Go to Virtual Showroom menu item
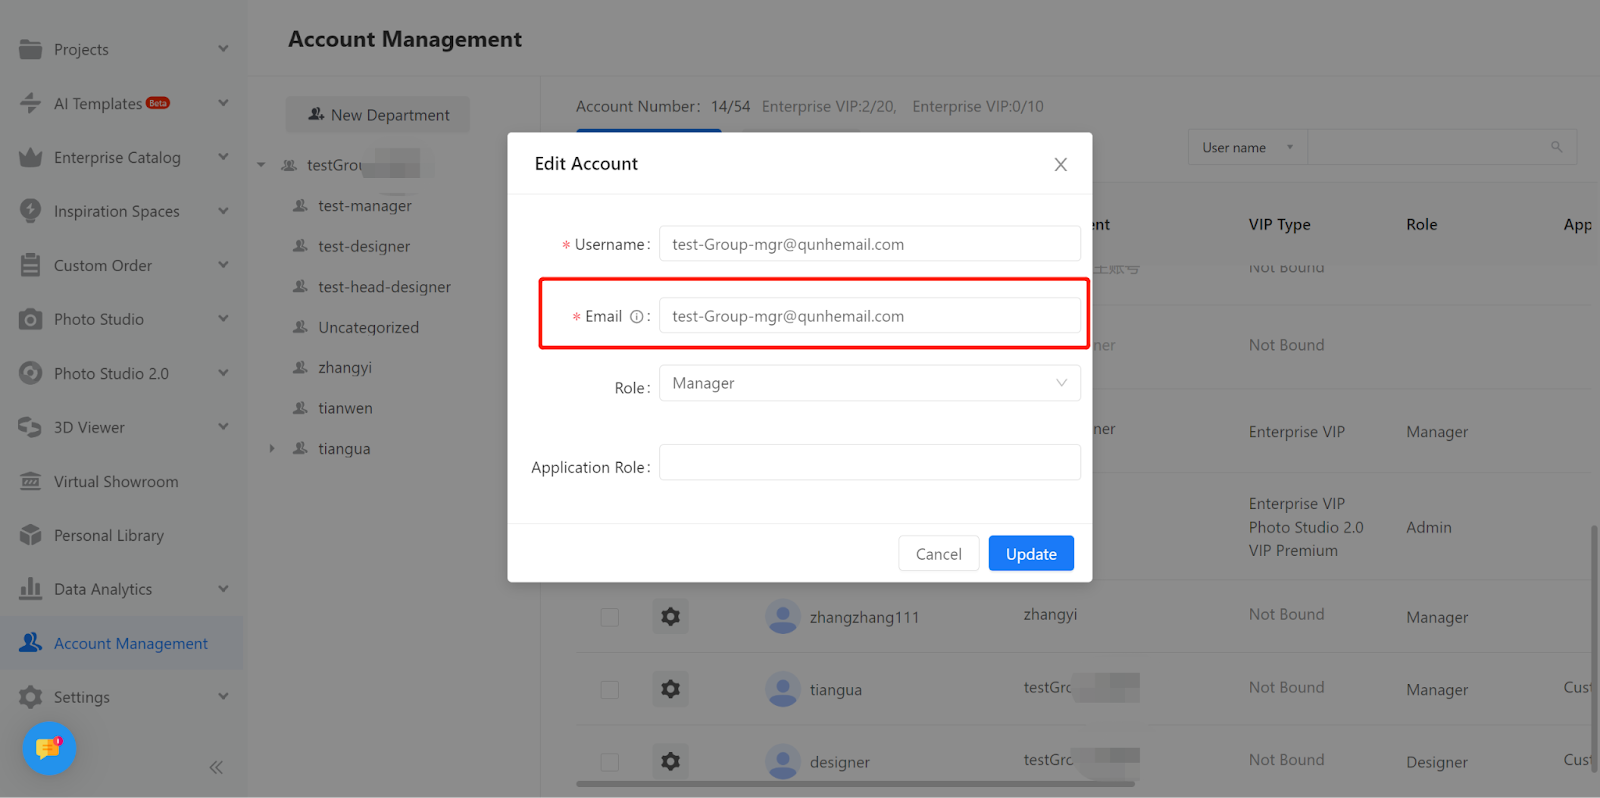The height and width of the screenshot is (798, 1600). tap(116, 482)
